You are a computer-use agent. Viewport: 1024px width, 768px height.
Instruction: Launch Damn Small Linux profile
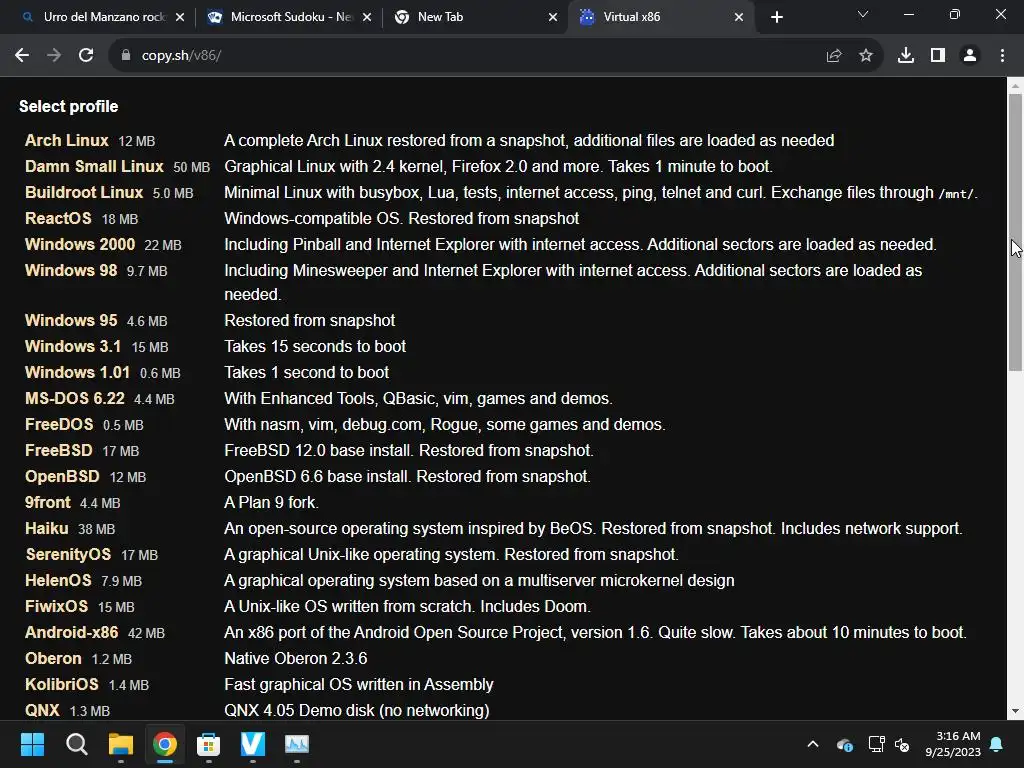[94, 167]
